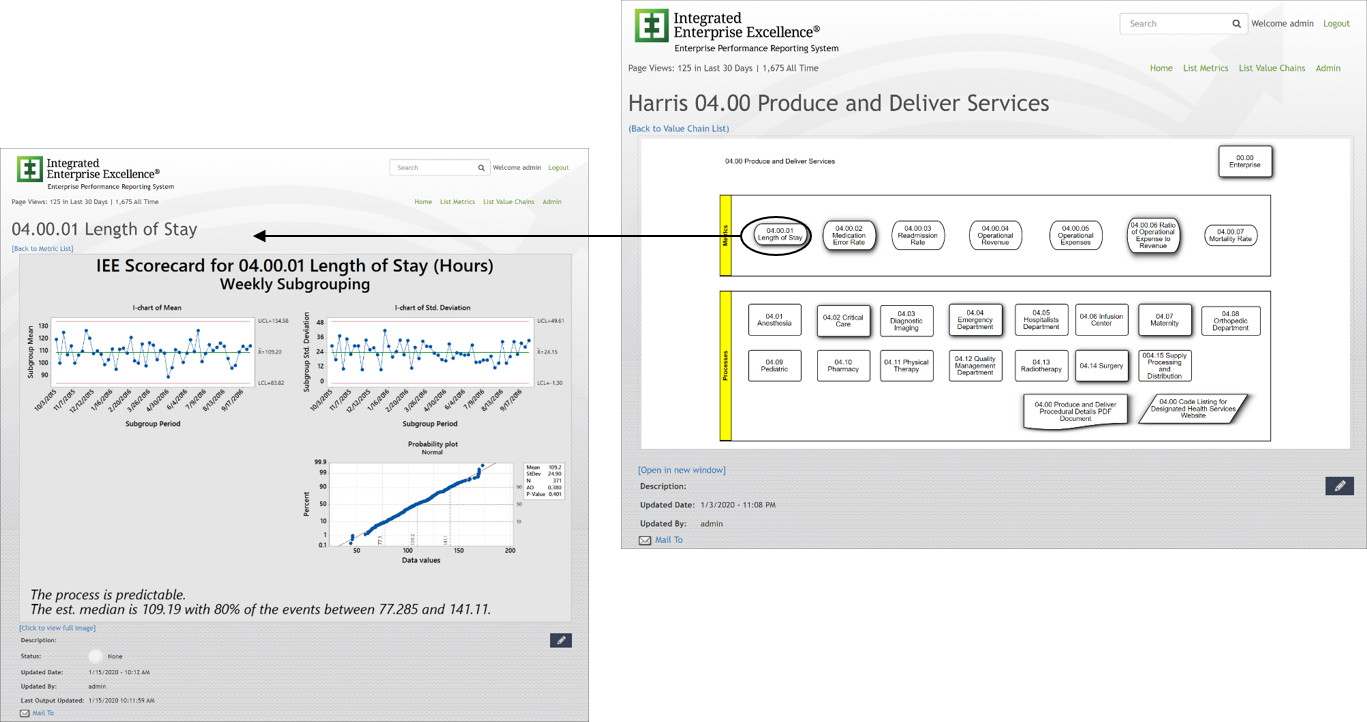The height and width of the screenshot is (722, 1367).
Task: Click the link to view the full scorecard image
Action: (57, 628)
